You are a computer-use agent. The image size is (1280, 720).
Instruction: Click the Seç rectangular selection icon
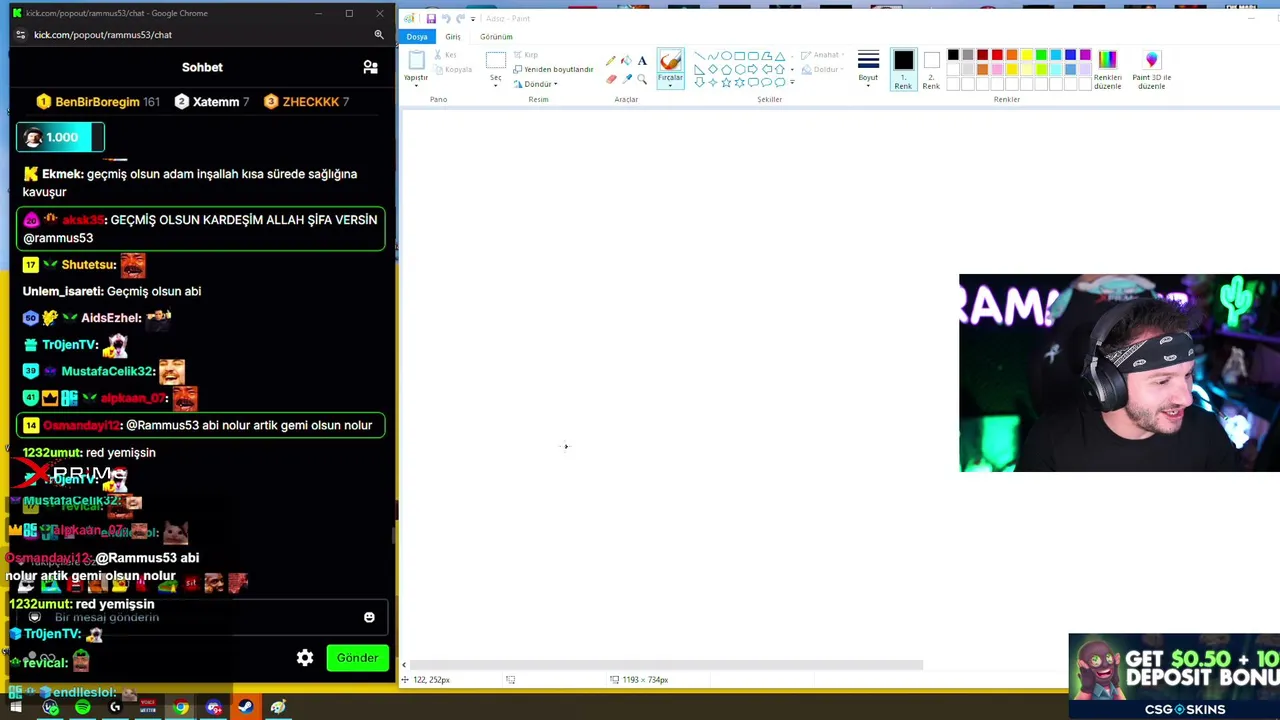(x=495, y=61)
